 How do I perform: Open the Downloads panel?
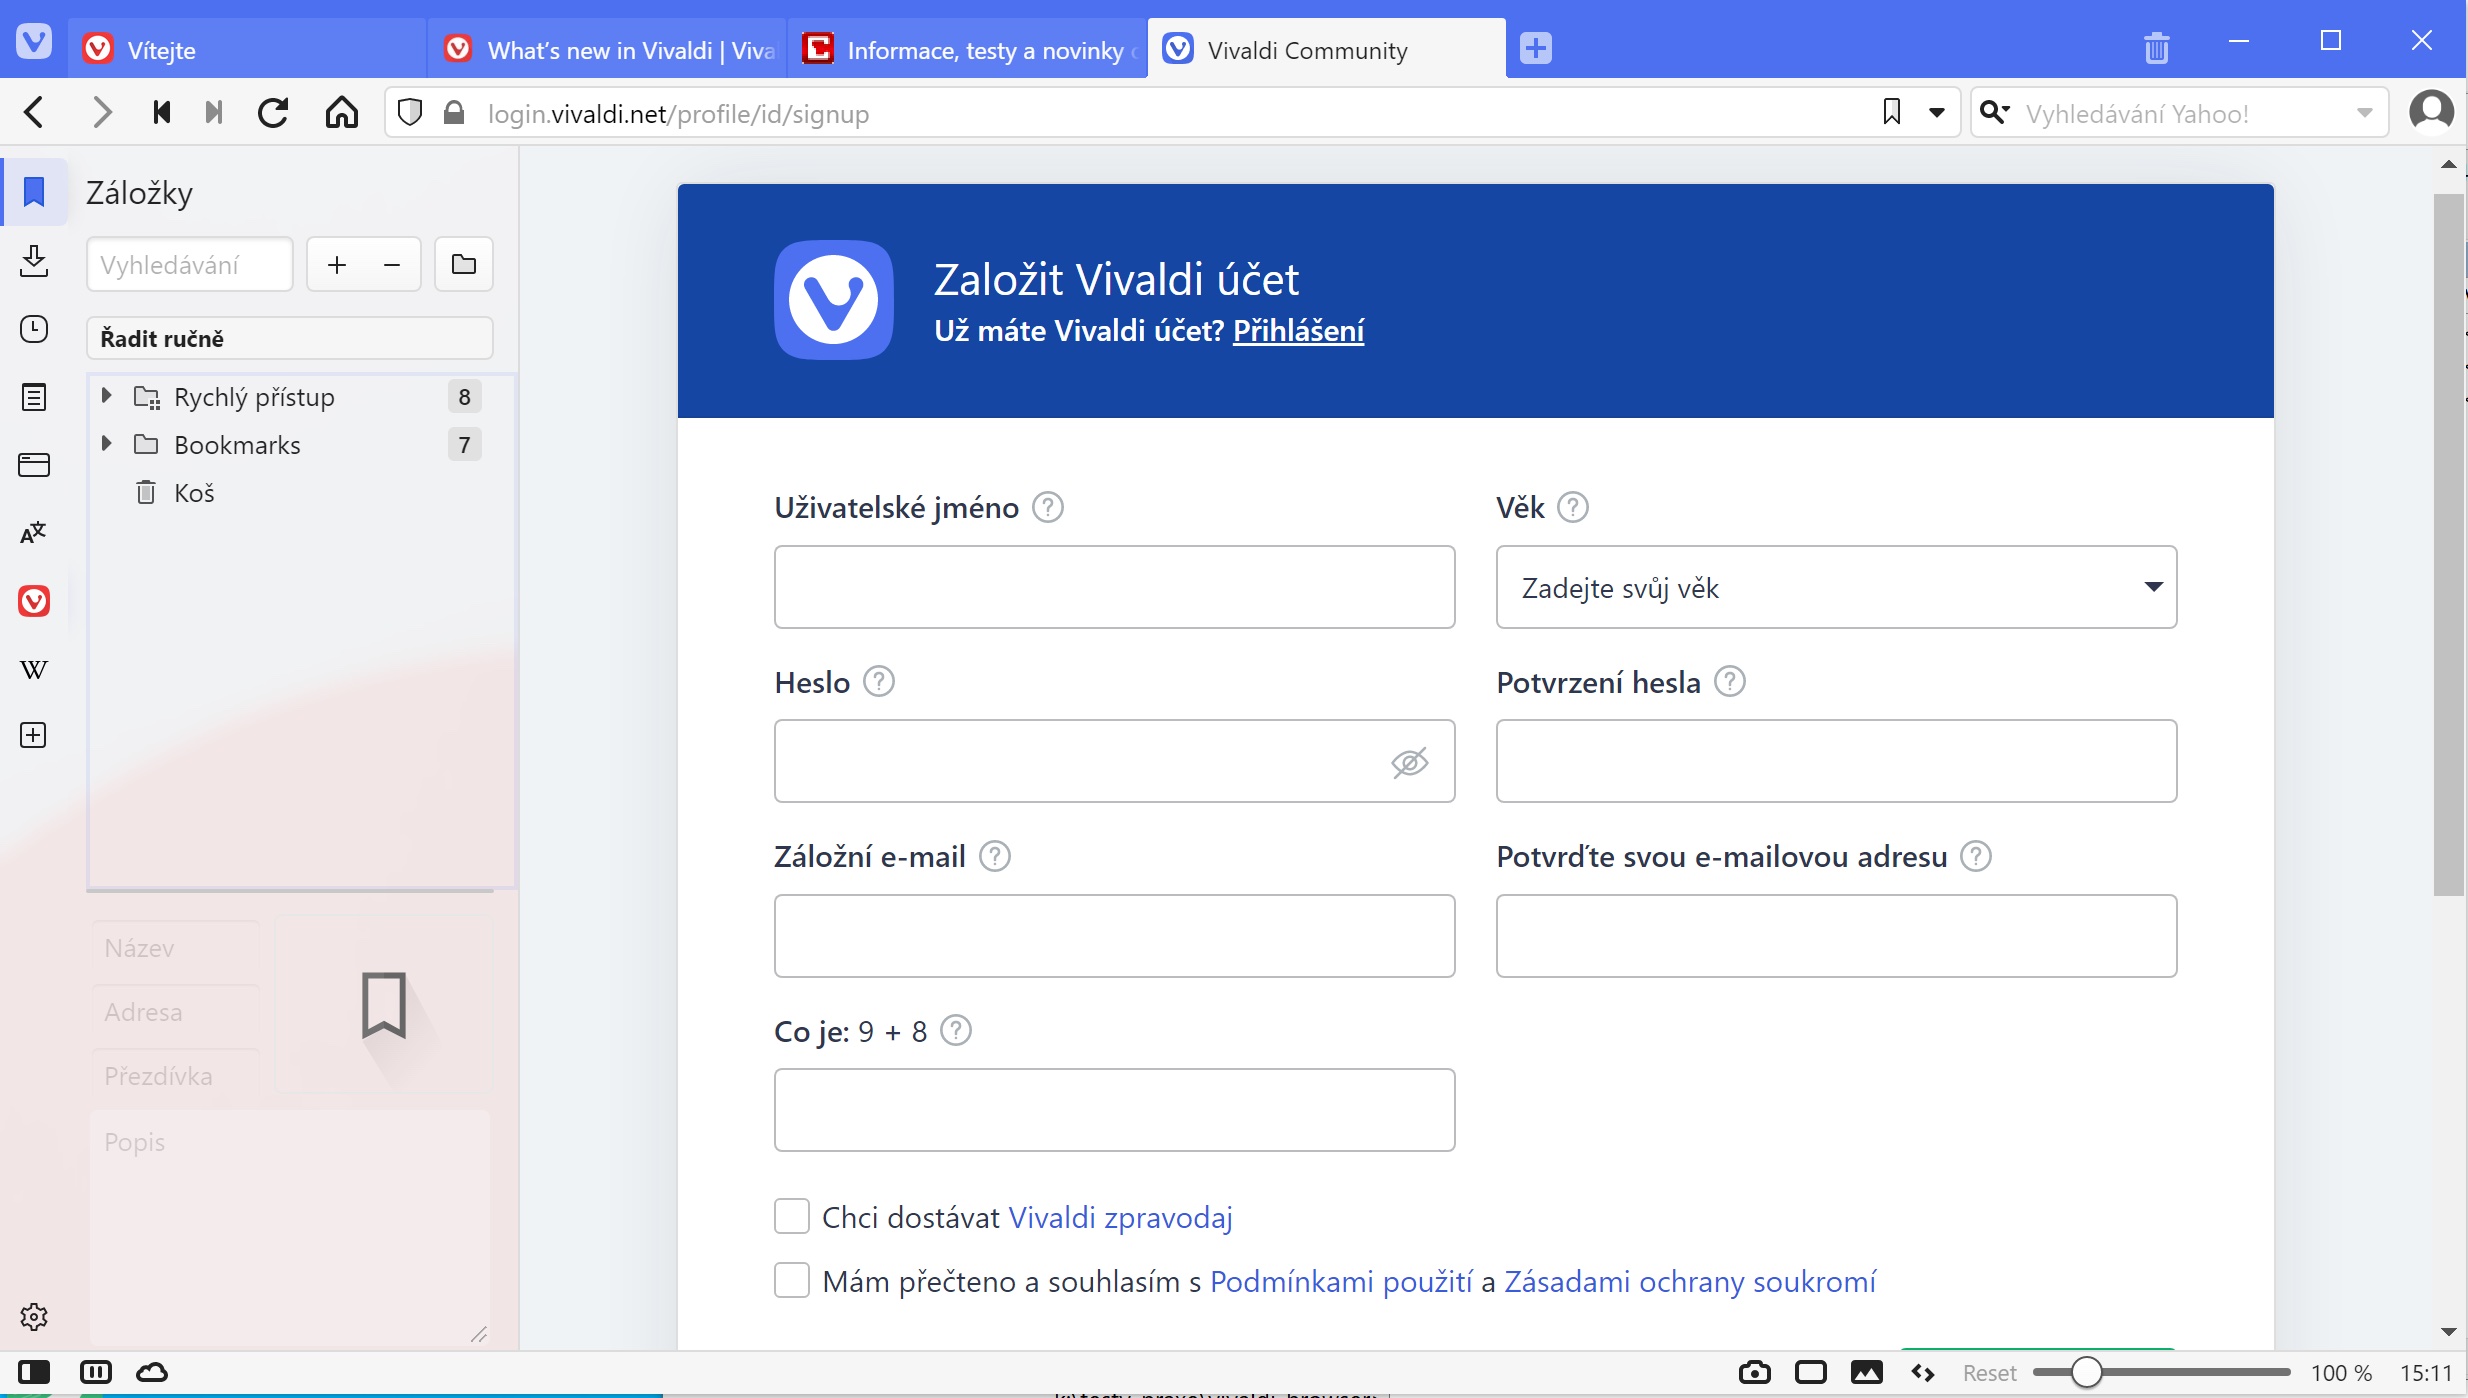coord(34,261)
